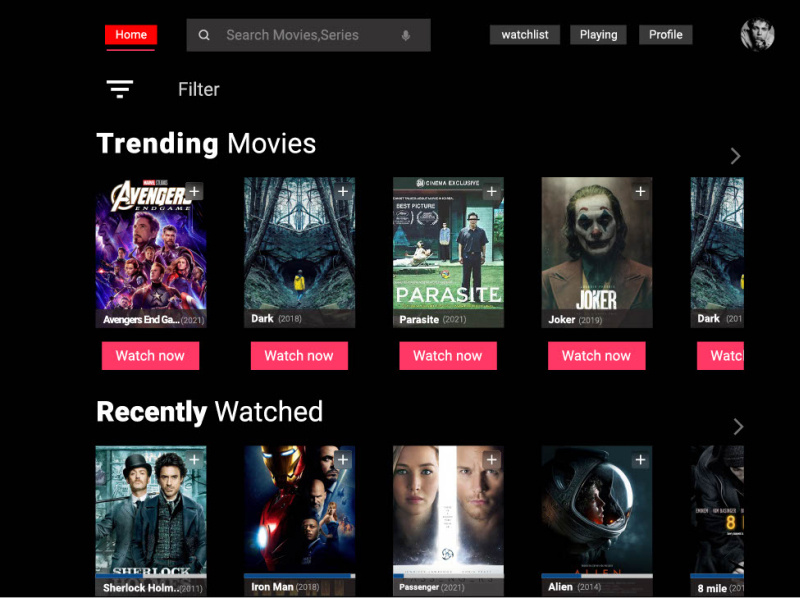The width and height of the screenshot is (800, 598).
Task: Open the Filter options icon
Action: [119, 89]
